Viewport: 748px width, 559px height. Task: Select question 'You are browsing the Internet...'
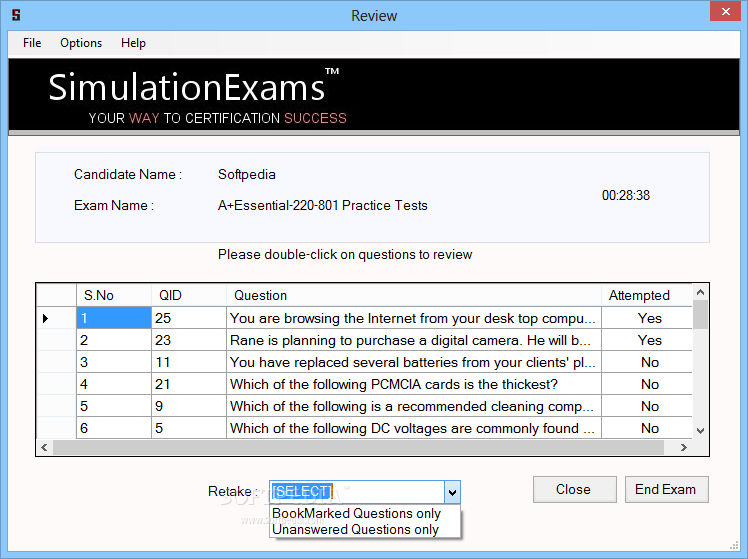[x=414, y=318]
